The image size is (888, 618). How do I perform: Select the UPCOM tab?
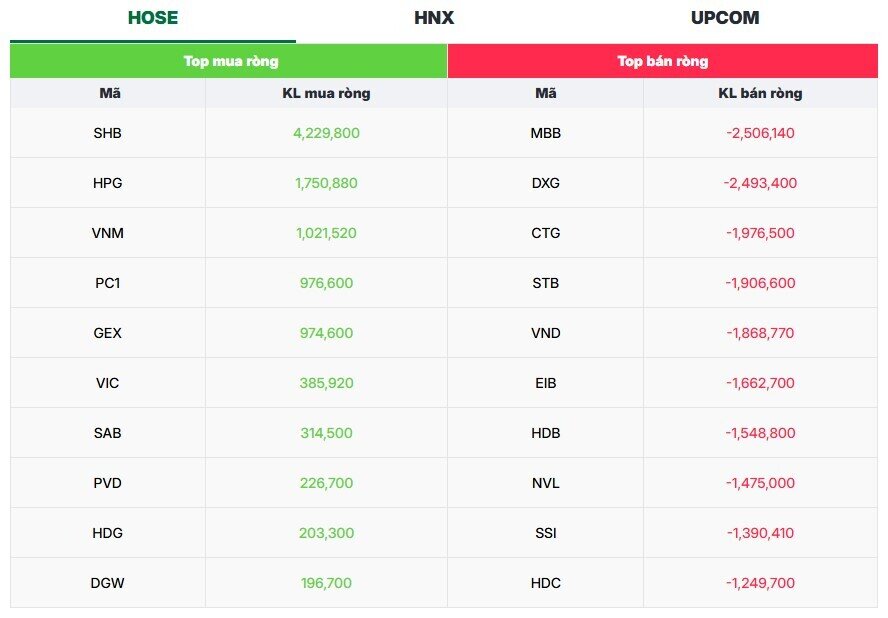(724, 18)
